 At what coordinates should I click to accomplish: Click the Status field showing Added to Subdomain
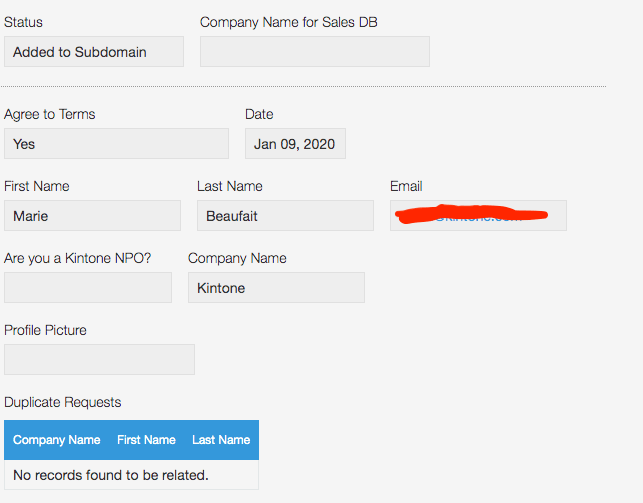coord(93,52)
